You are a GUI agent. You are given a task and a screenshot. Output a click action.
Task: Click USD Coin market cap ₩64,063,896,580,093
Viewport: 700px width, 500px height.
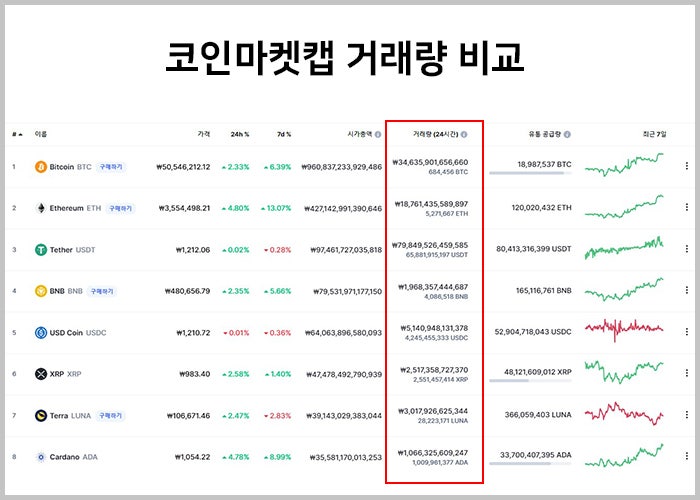343,333
